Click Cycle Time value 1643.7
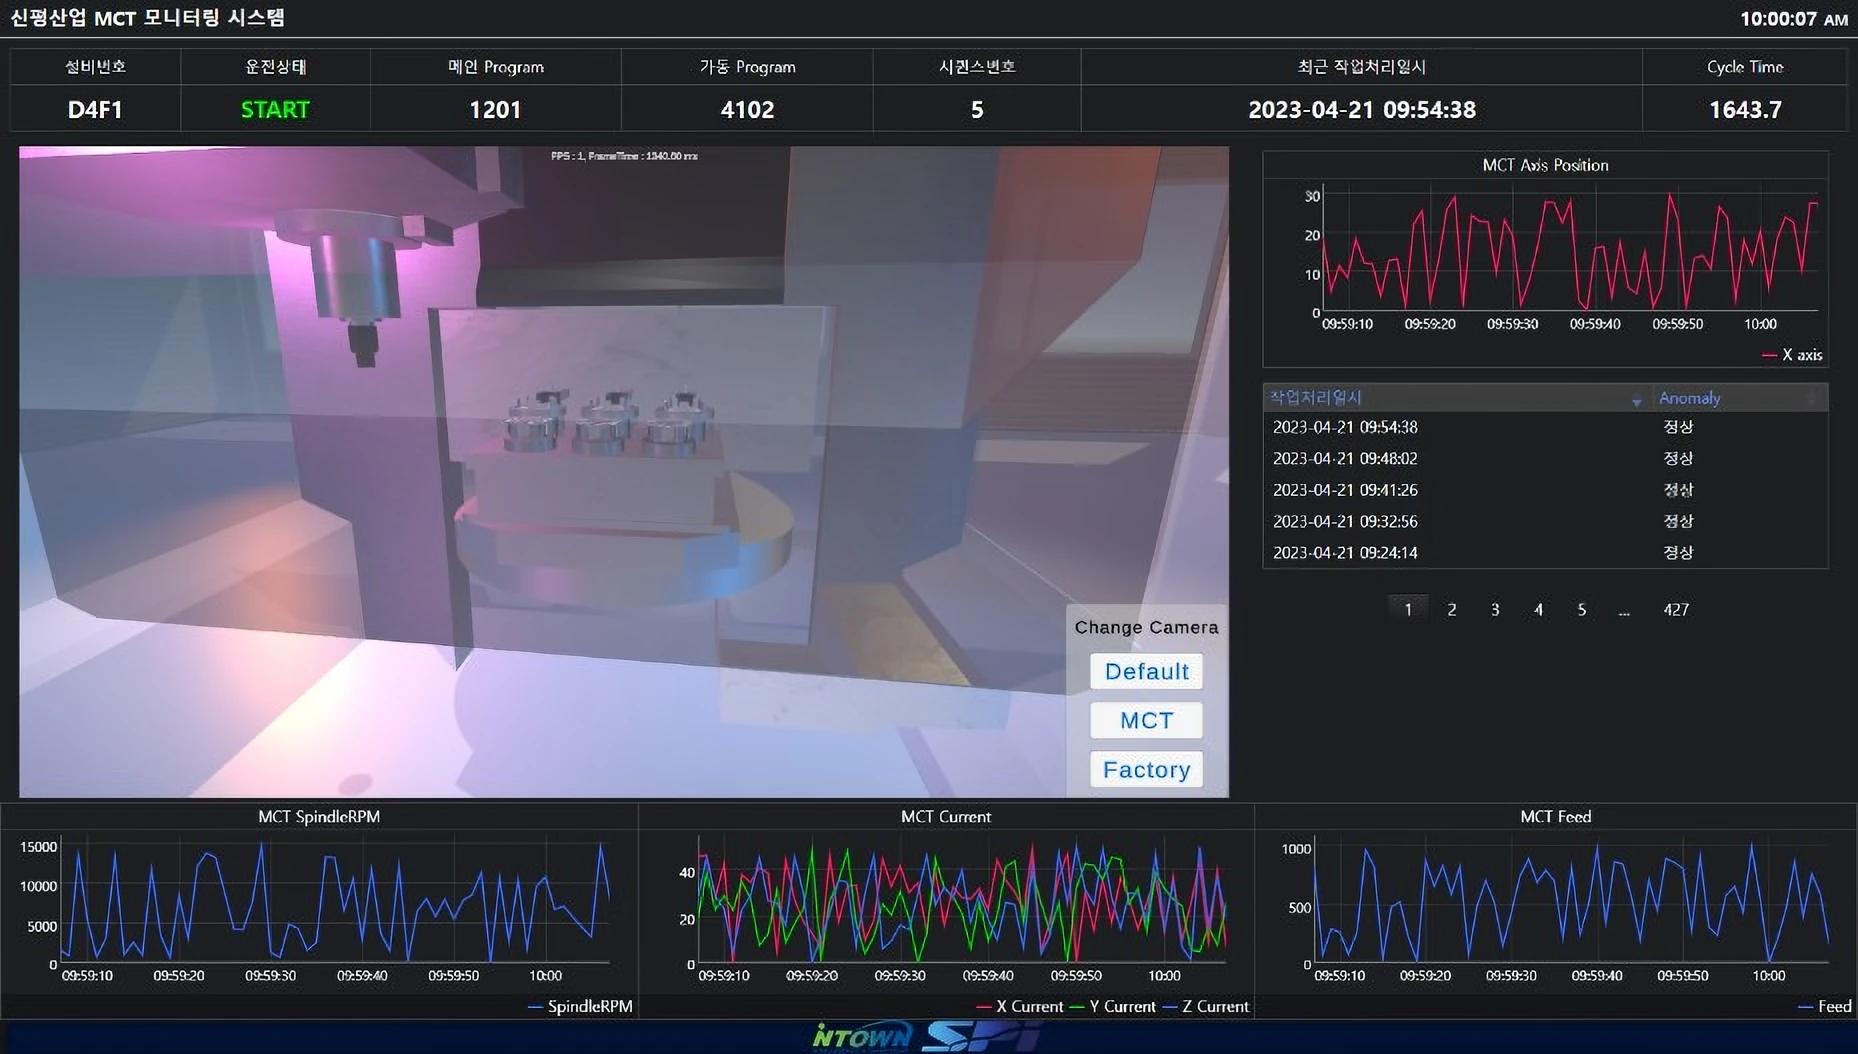1858x1054 pixels. 1745,109
